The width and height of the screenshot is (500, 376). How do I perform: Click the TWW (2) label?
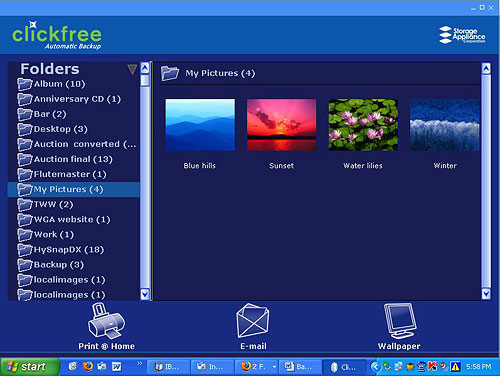click(53, 204)
